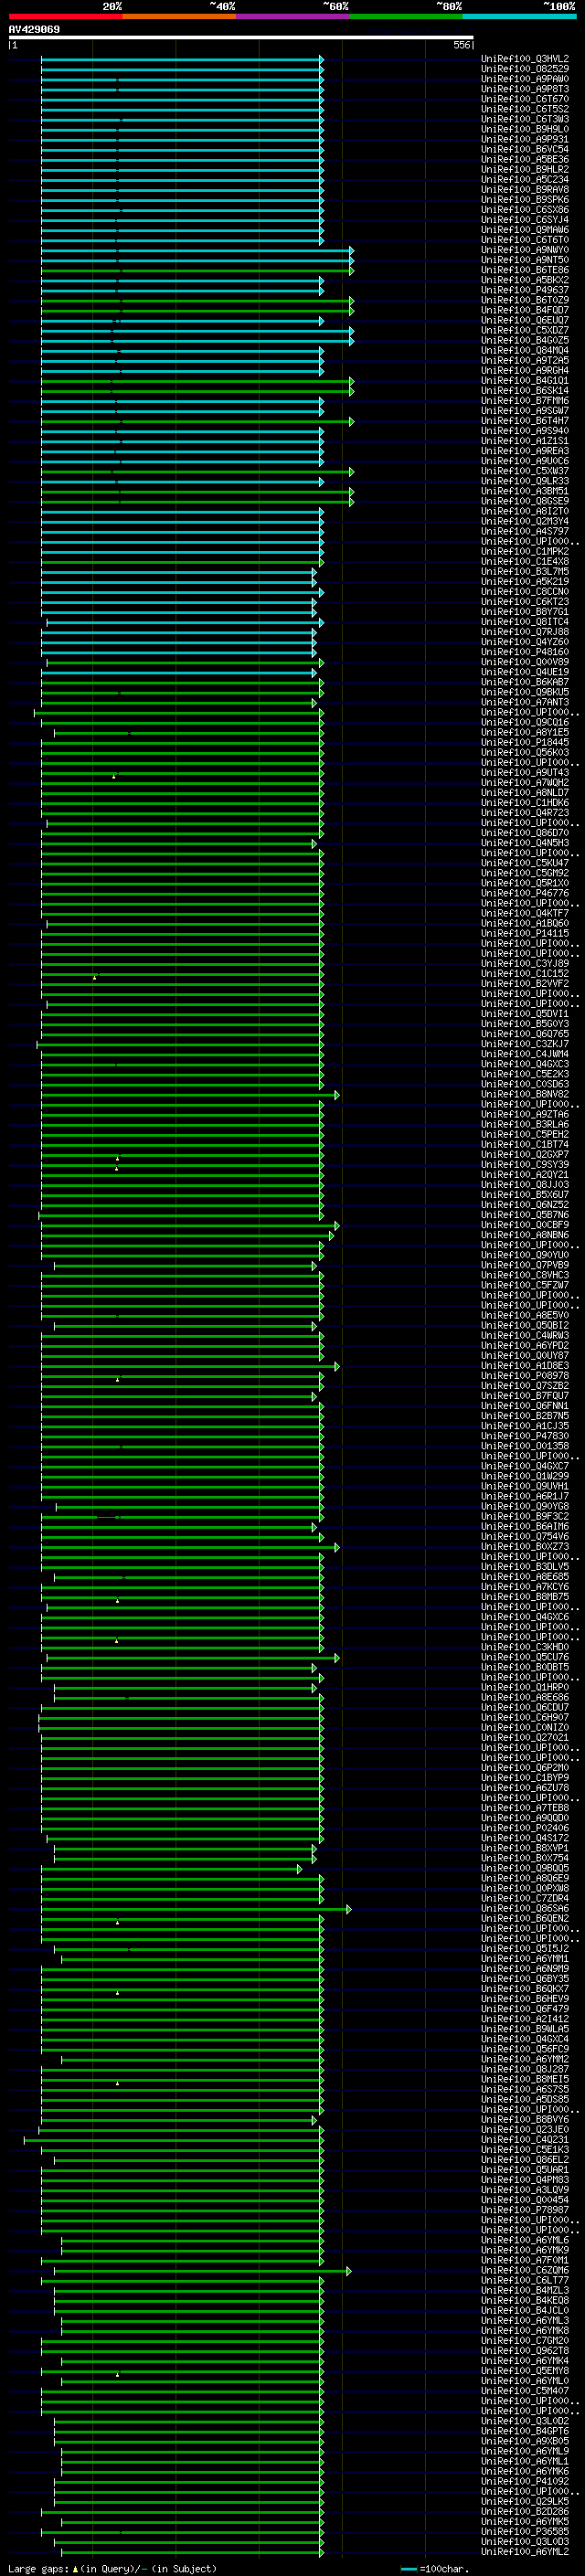
Task: Select hit UniRef100_C6SX86
Action: click(525, 209)
